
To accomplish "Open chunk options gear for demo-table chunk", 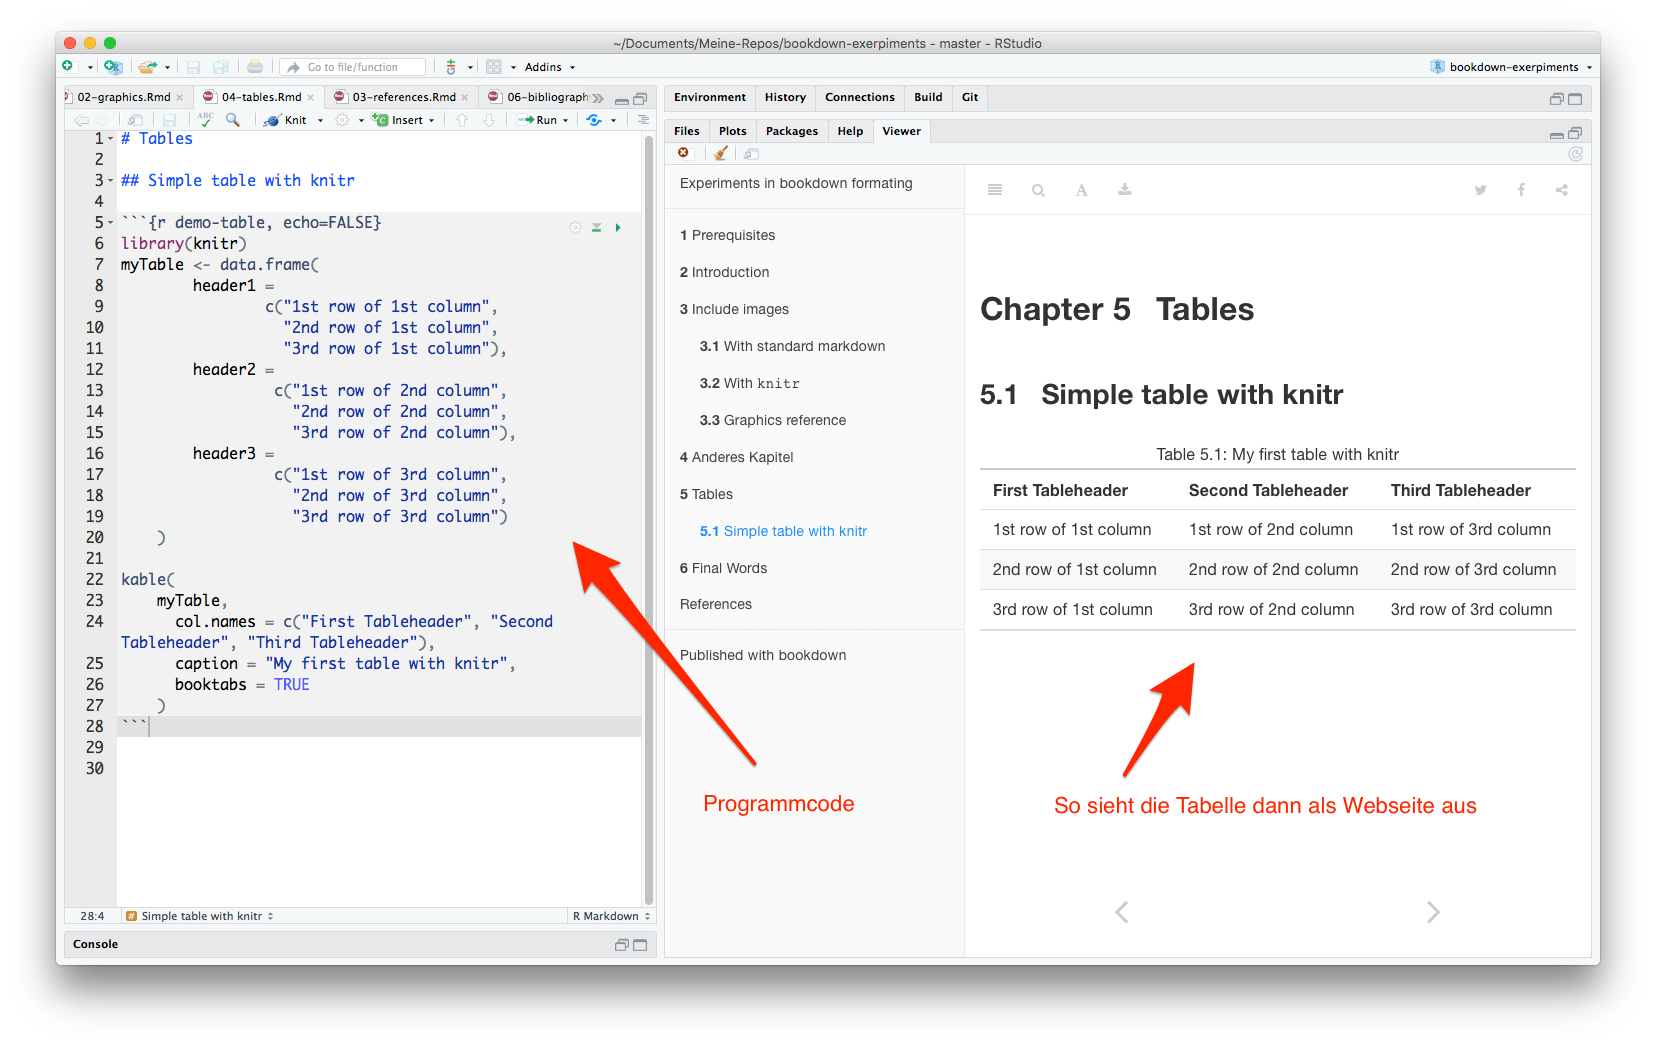I will point(575,228).
